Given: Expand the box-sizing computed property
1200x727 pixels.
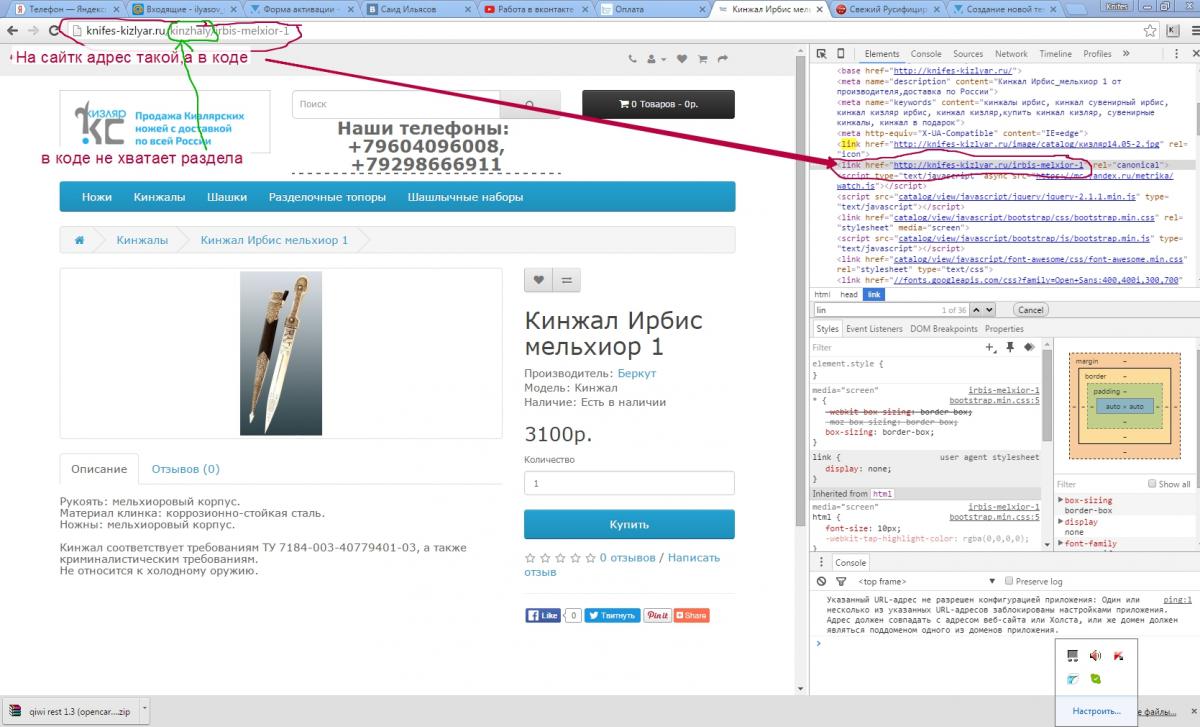Looking at the screenshot, I should 1061,500.
